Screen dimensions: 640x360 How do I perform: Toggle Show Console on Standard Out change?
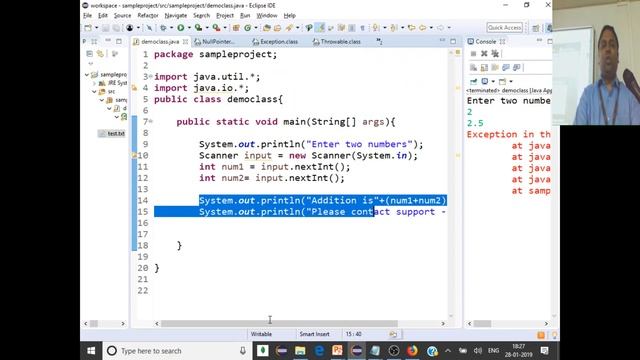pos(506,67)
